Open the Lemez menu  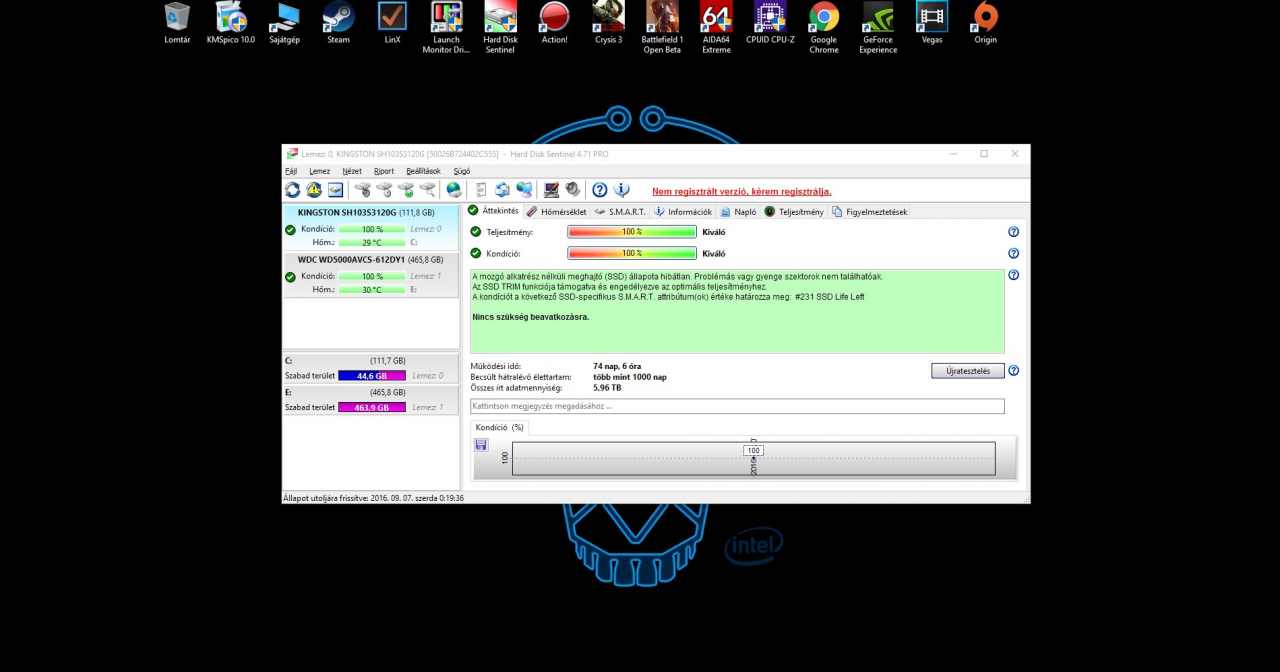tap(319, 171)
